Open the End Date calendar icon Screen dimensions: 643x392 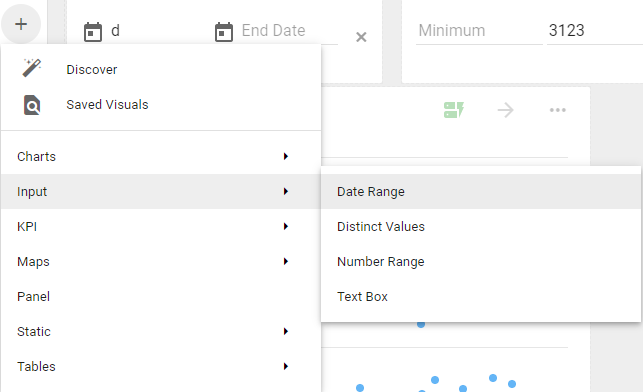[x=224, y=32]
